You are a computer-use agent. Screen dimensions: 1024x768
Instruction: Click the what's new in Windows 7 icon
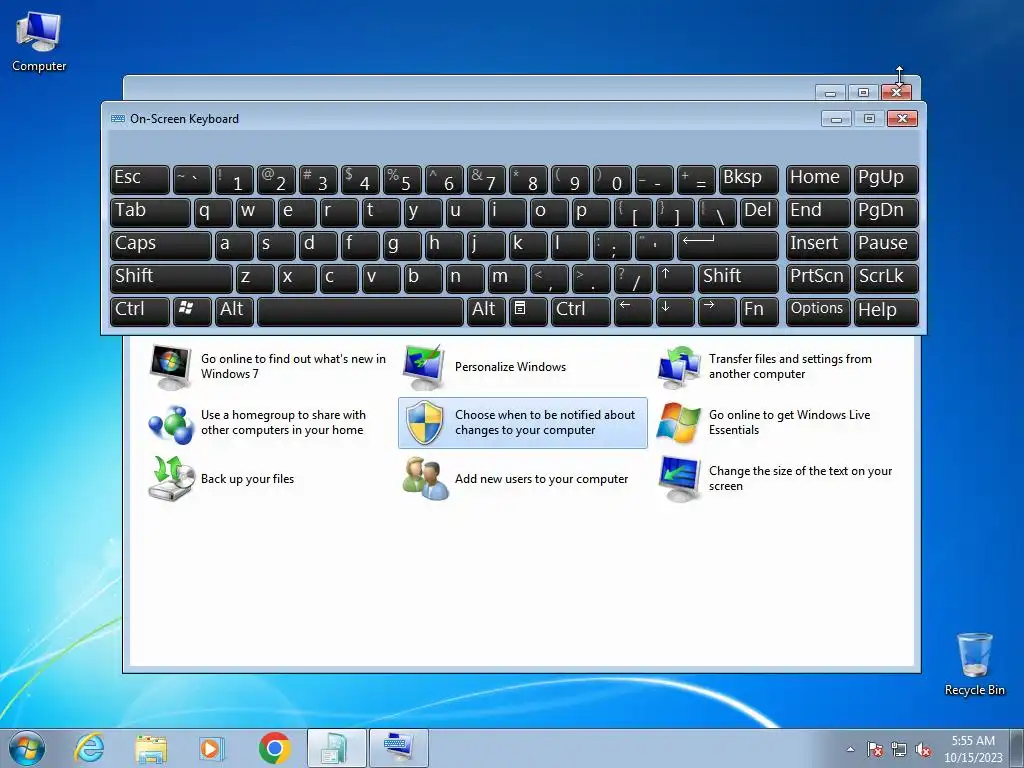[170, 367]
